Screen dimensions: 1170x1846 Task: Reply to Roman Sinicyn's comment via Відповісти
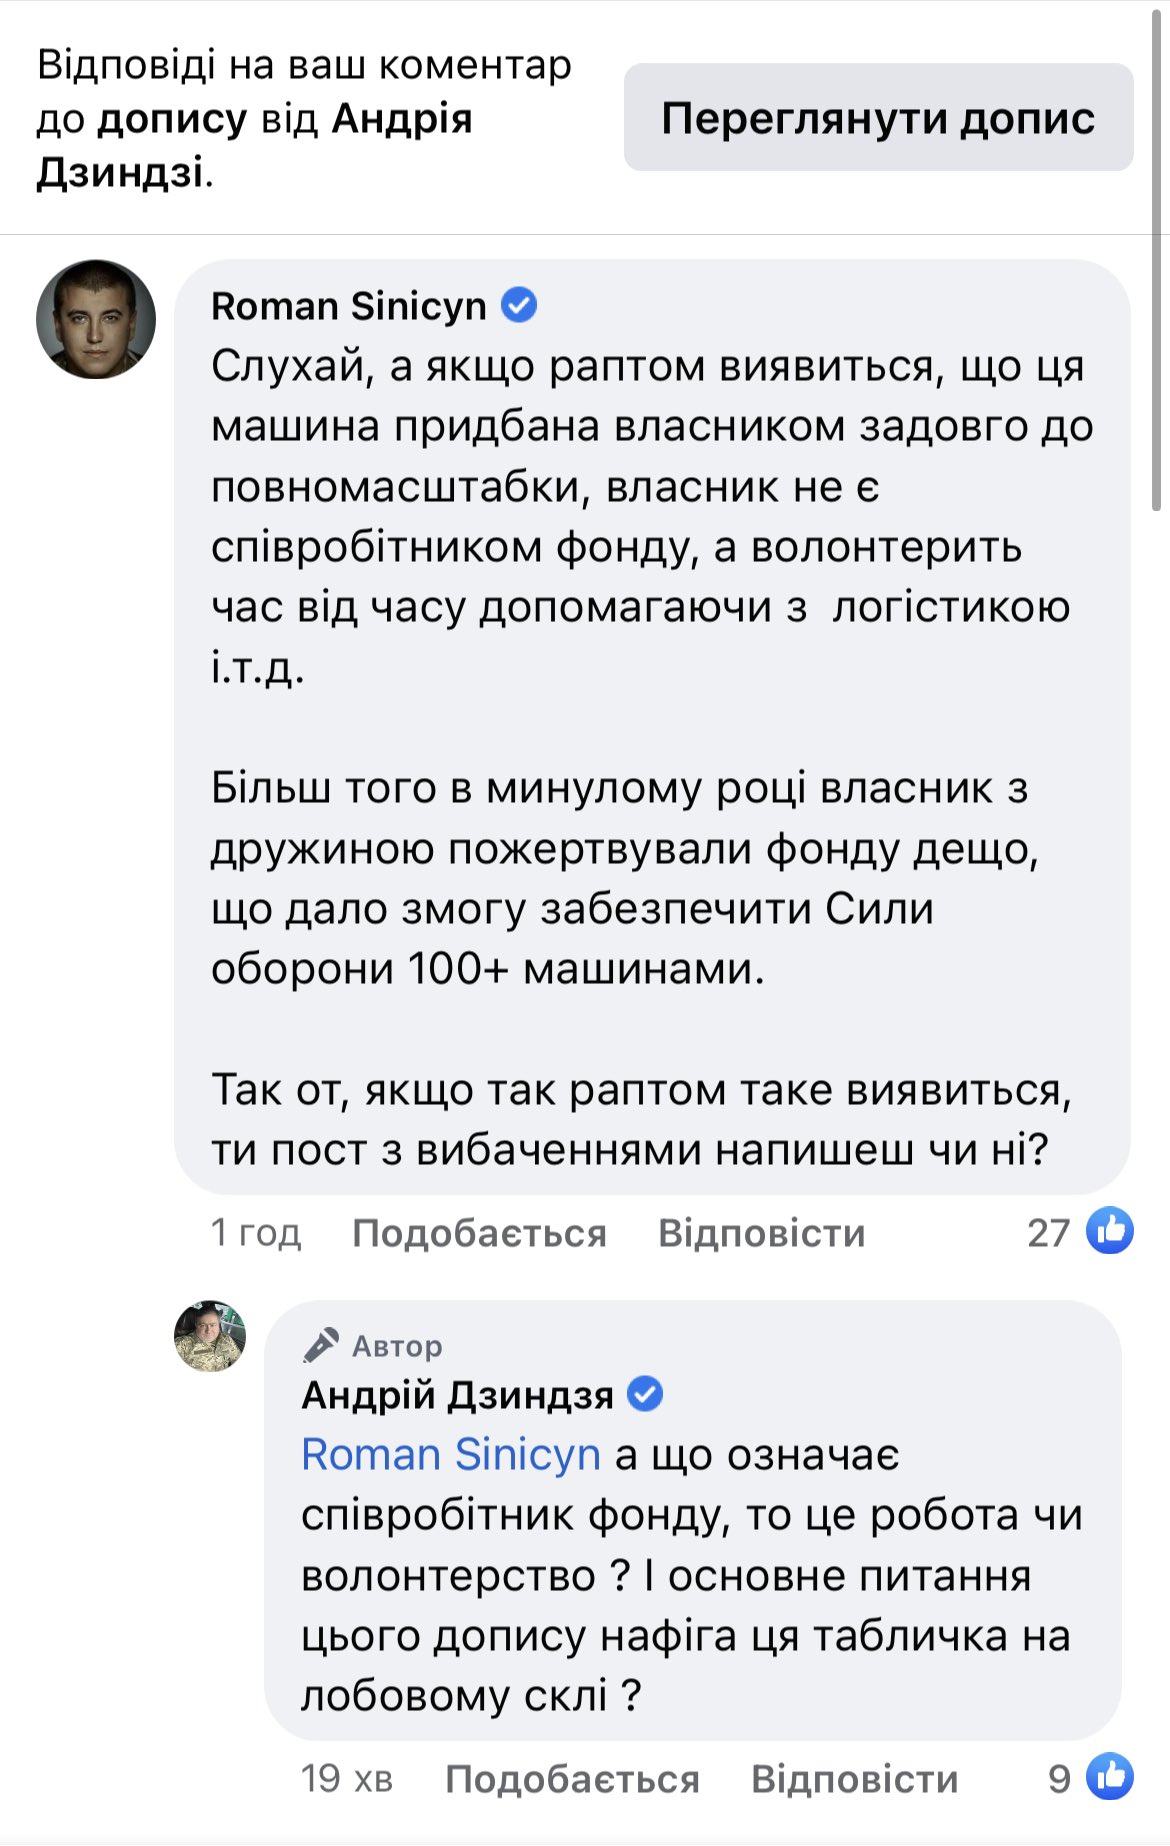(761, 1233)
